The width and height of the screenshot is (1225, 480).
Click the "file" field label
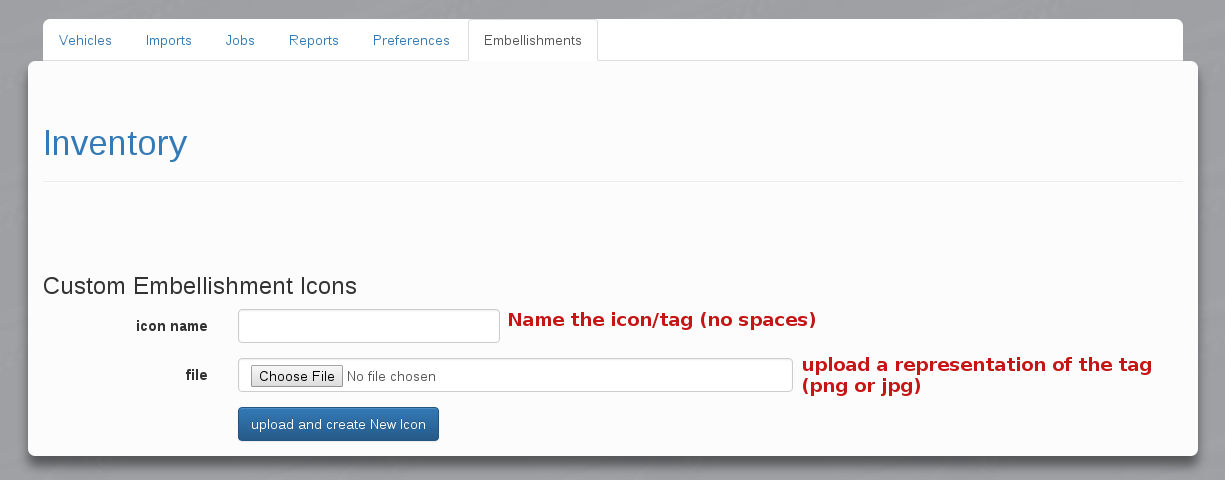pyautogui.click(x=196, y=375)
